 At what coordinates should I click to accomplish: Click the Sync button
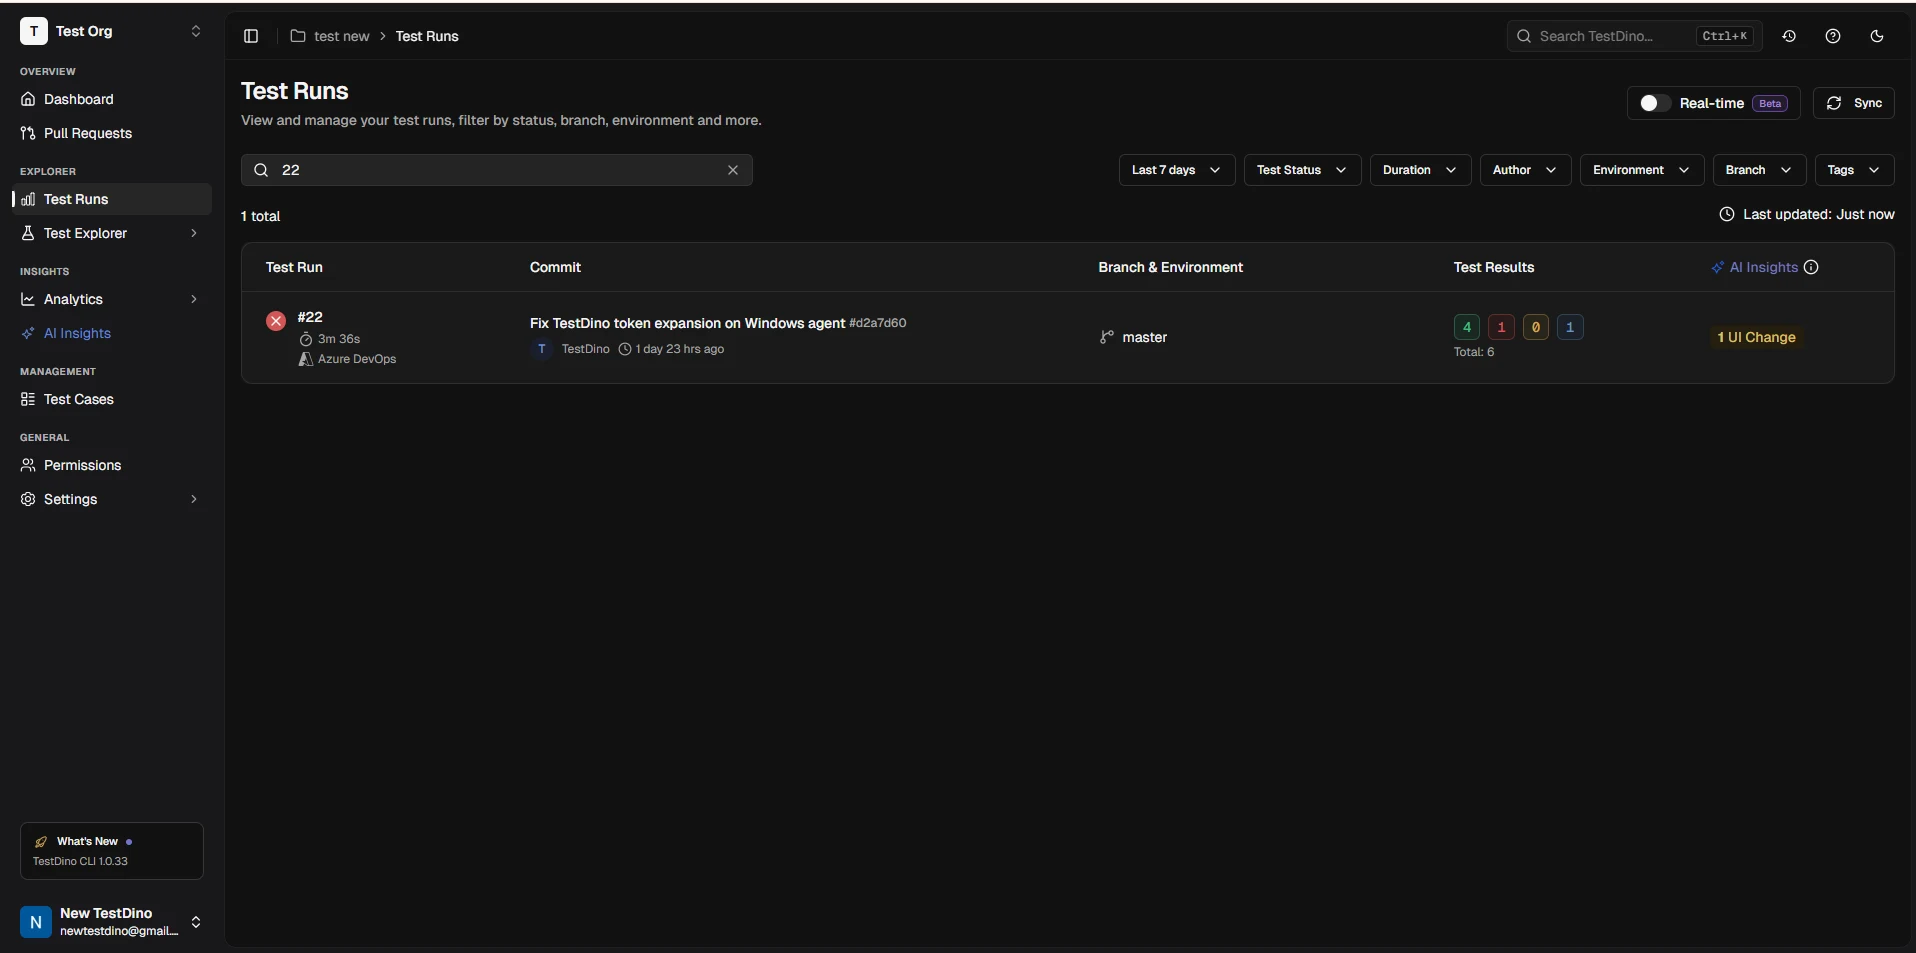point(1855,103)
